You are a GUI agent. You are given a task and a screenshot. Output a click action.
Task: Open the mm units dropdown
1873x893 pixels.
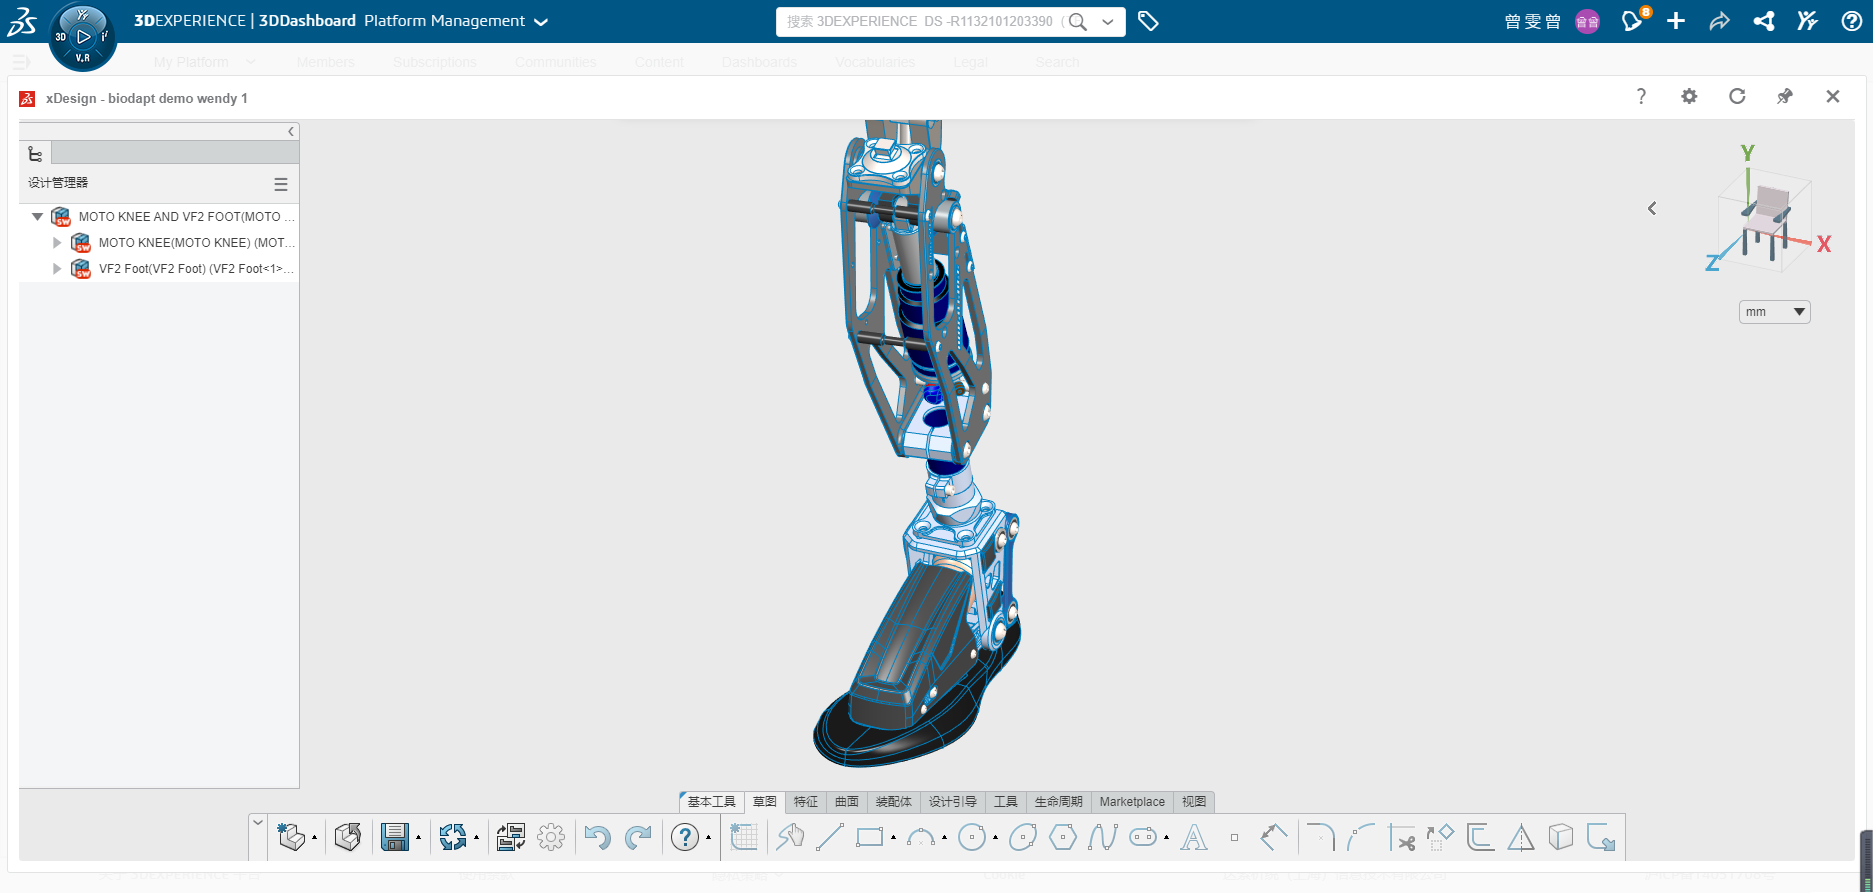point(1775,312)
